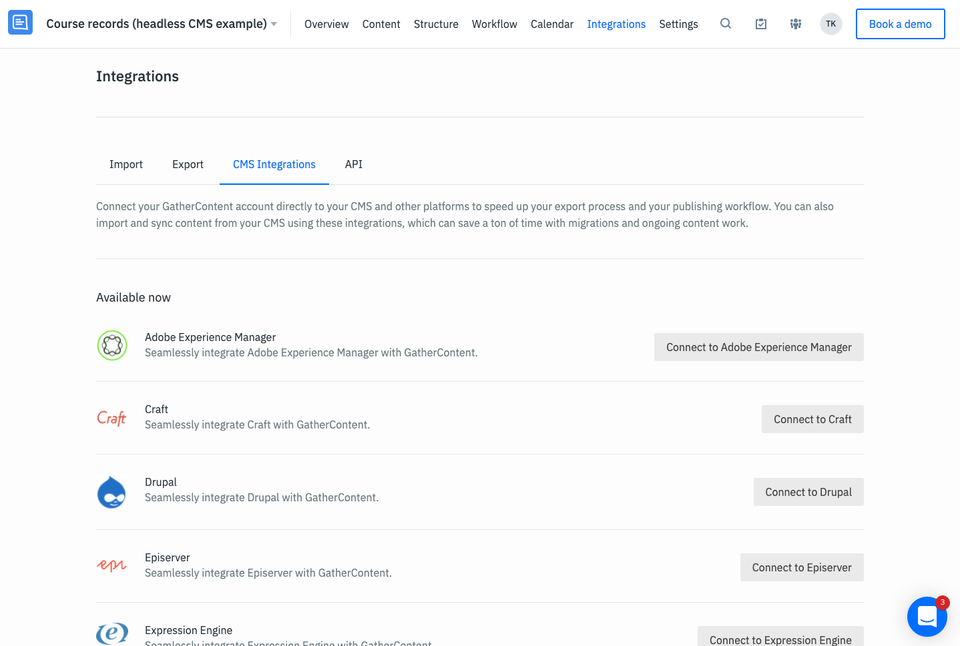Viewport: 960px width, 646px height.
Task: Open the Content menu item
Action: (381, 24)
